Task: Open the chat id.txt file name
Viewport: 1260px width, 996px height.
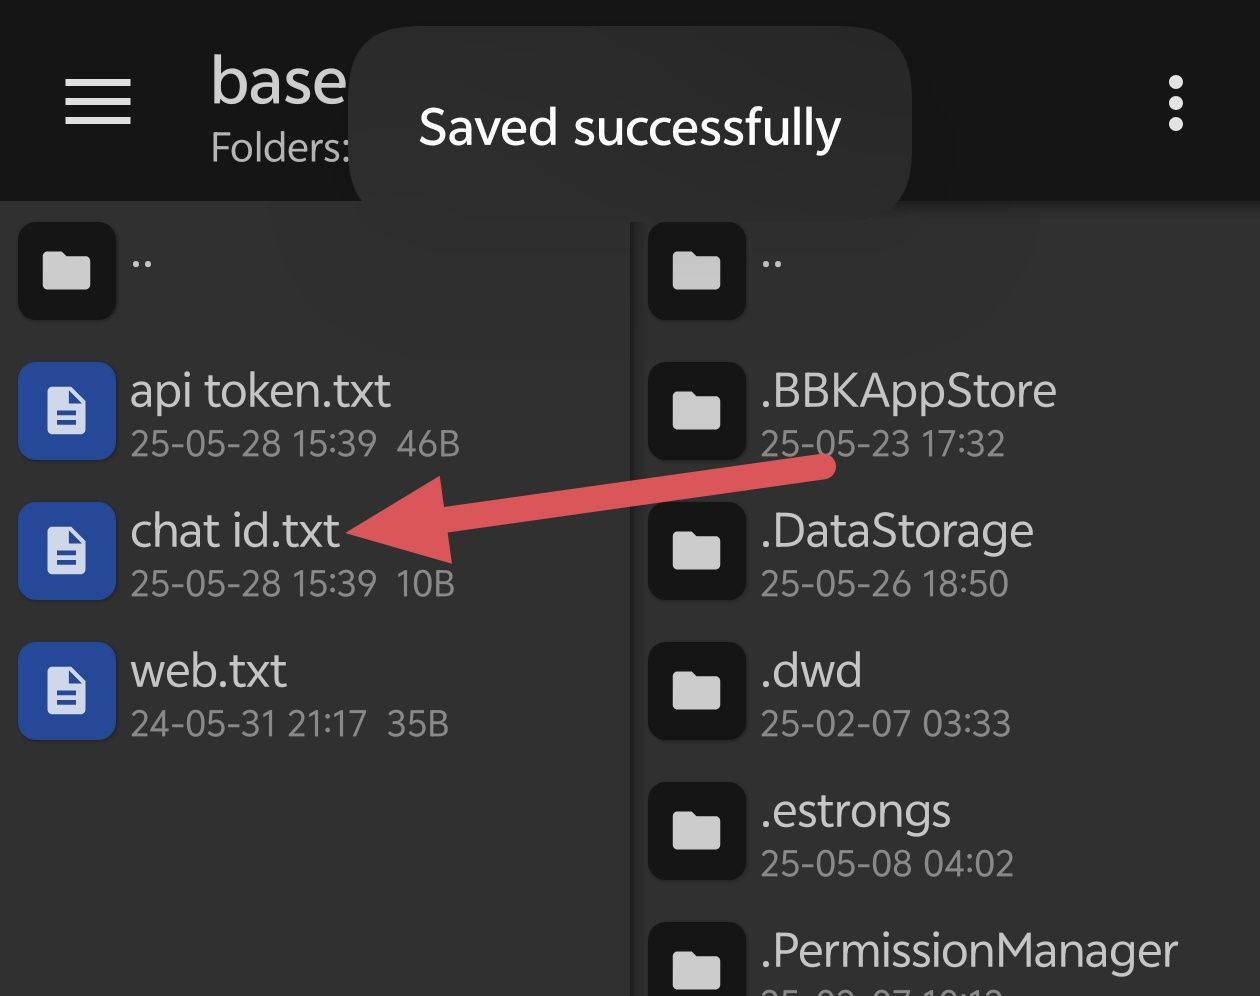Action: (235, 531)
